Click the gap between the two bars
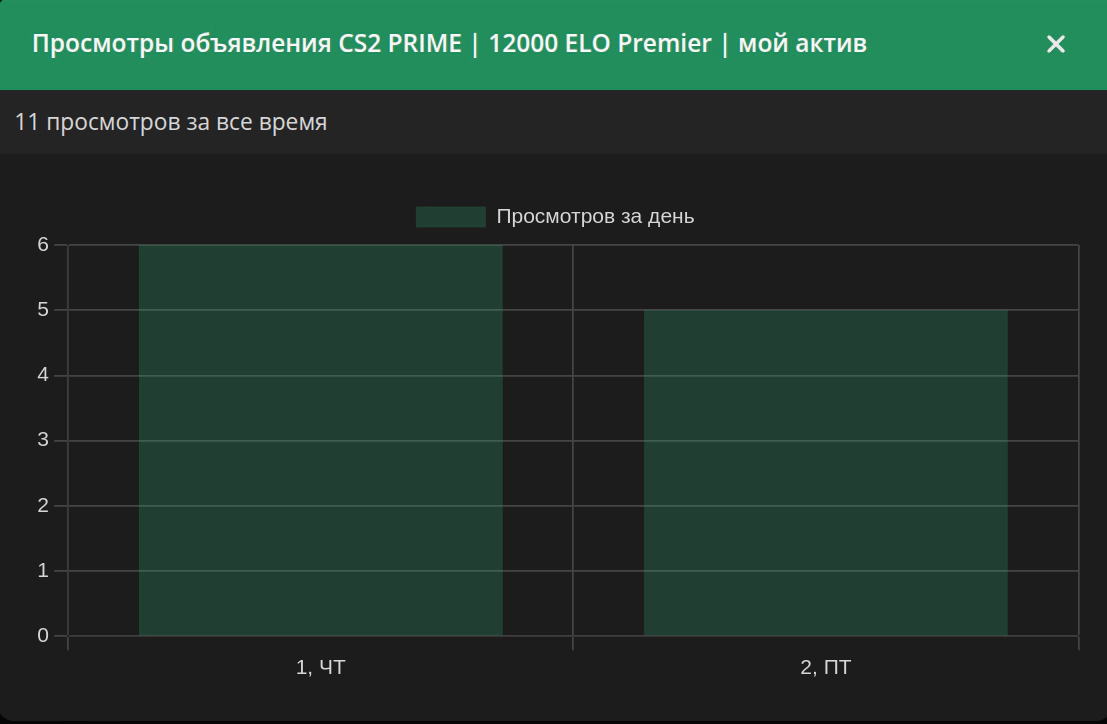Screen dimensions: 1107x724 573,440
